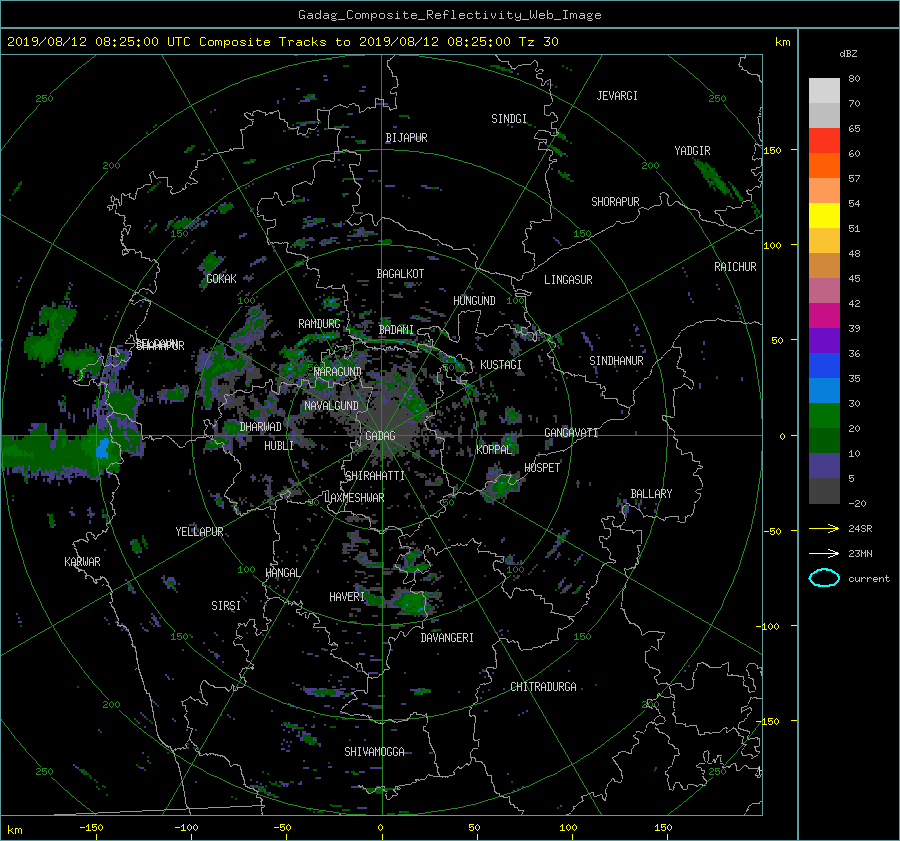Screen dimensions: 900x841
Task: Click the YADGIR city label
Action: 692,151
